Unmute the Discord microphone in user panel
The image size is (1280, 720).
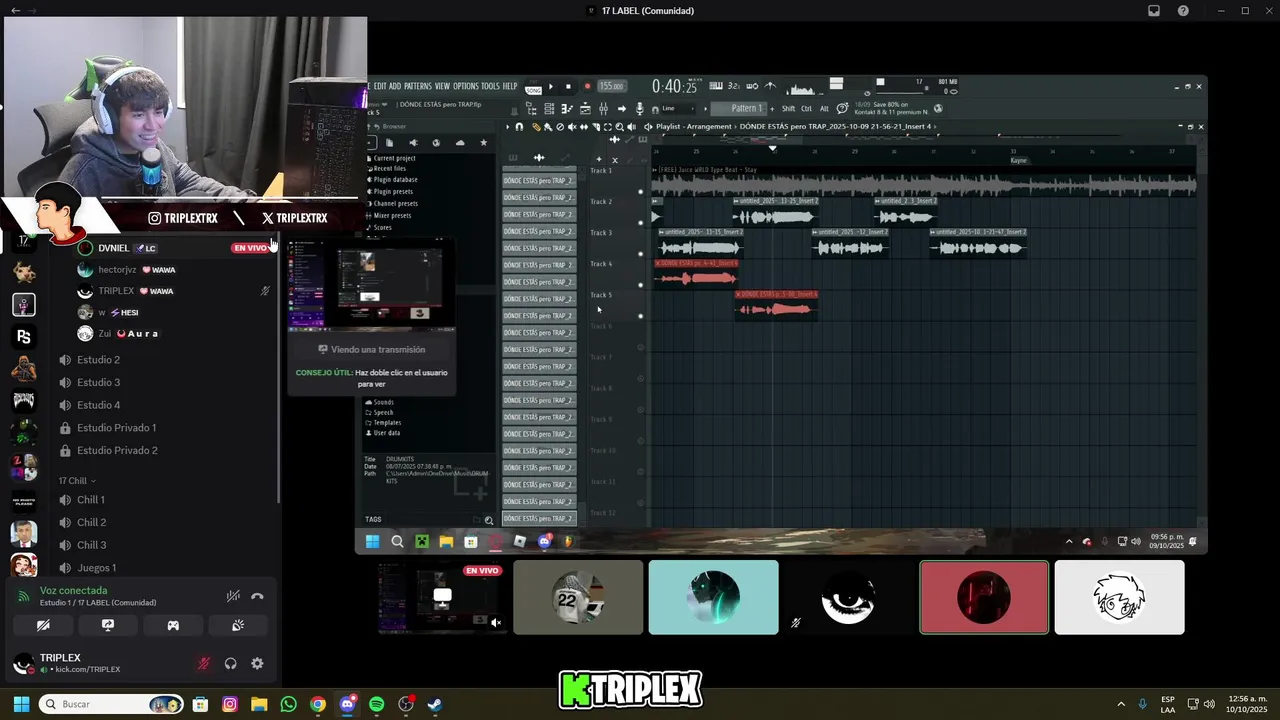(204, 663)
